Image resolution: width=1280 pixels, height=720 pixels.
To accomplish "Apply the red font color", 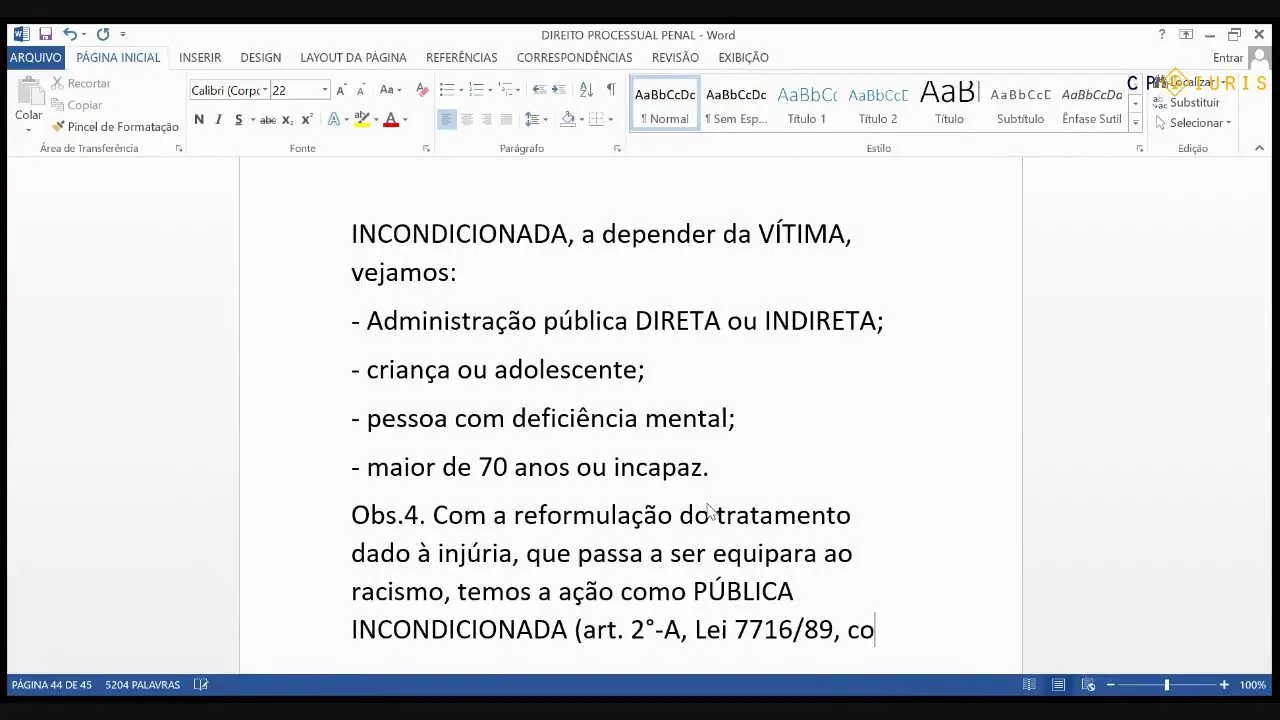I will [391, 120].
